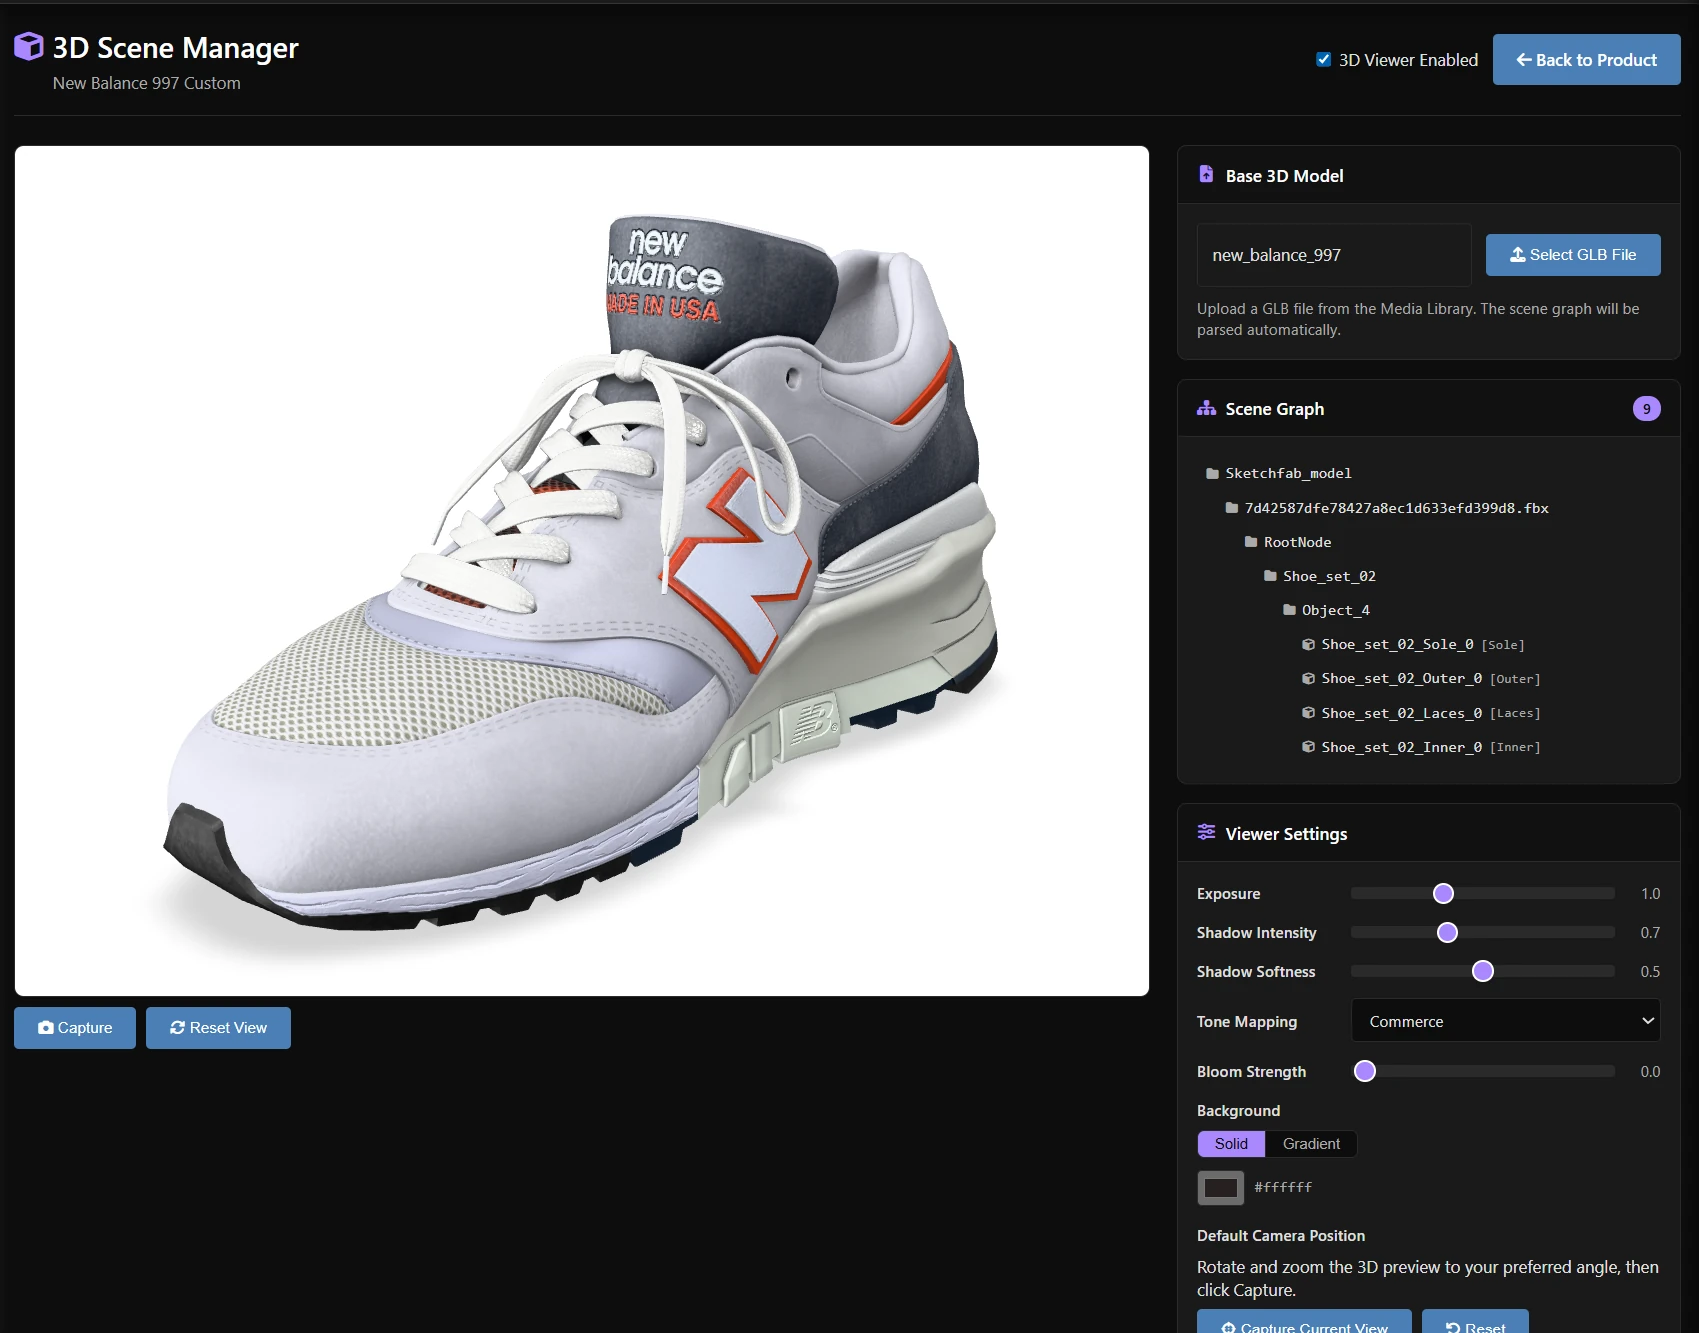The image size is (1699, 1333).
Task: Click the Capture button under the preview
Action: pos(75,1028)
